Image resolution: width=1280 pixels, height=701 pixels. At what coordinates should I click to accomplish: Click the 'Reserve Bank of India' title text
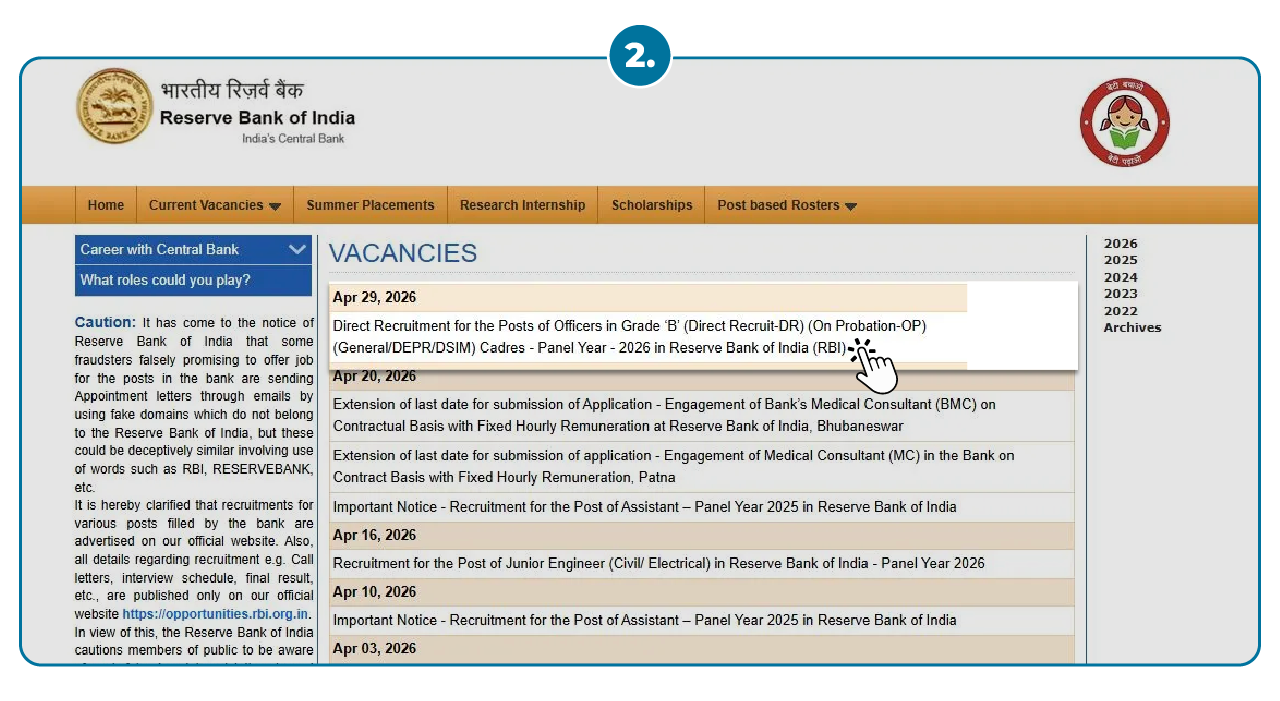257,118
